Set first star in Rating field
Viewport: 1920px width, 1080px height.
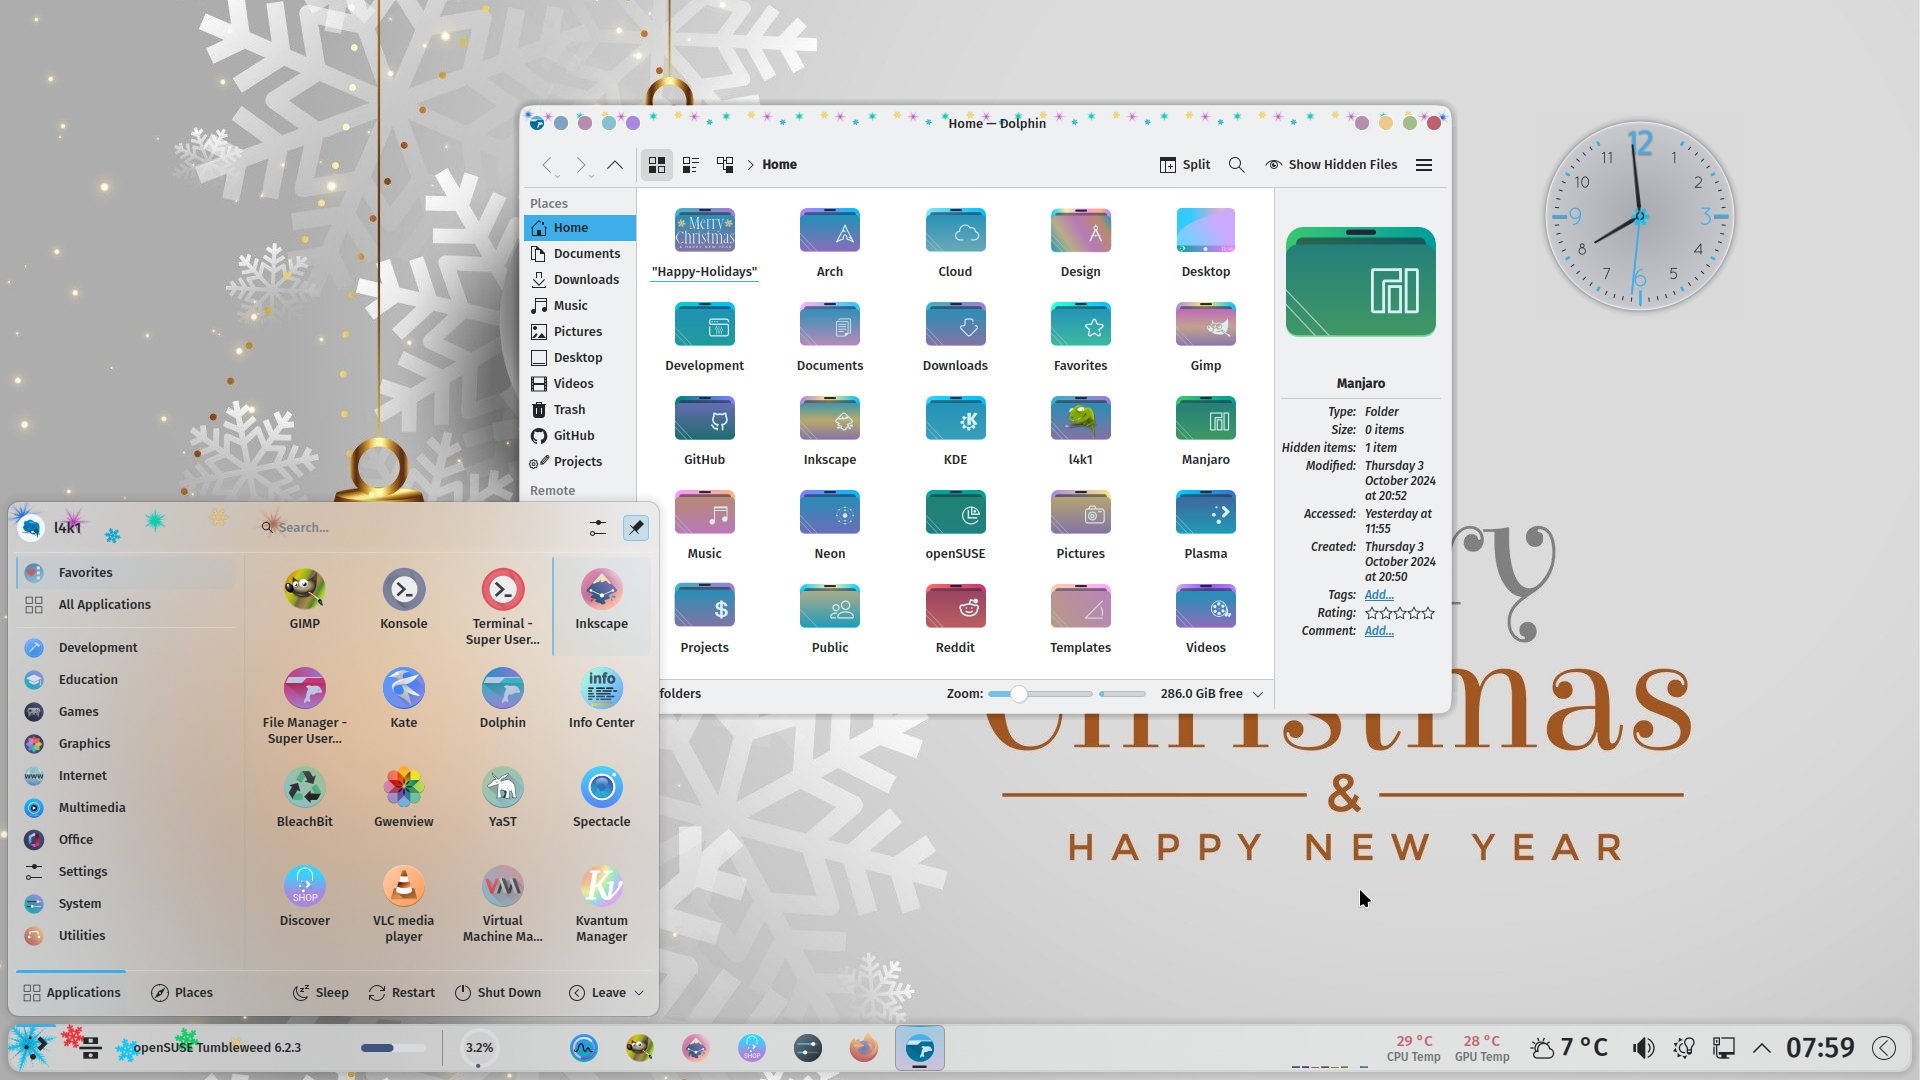(1371, 613)
